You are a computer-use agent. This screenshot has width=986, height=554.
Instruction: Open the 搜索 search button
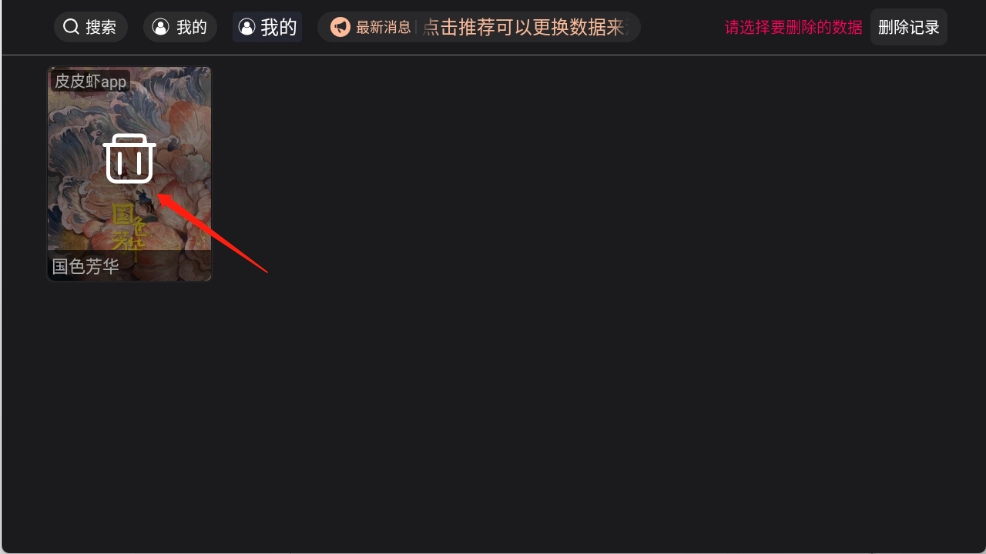[91, 27]
